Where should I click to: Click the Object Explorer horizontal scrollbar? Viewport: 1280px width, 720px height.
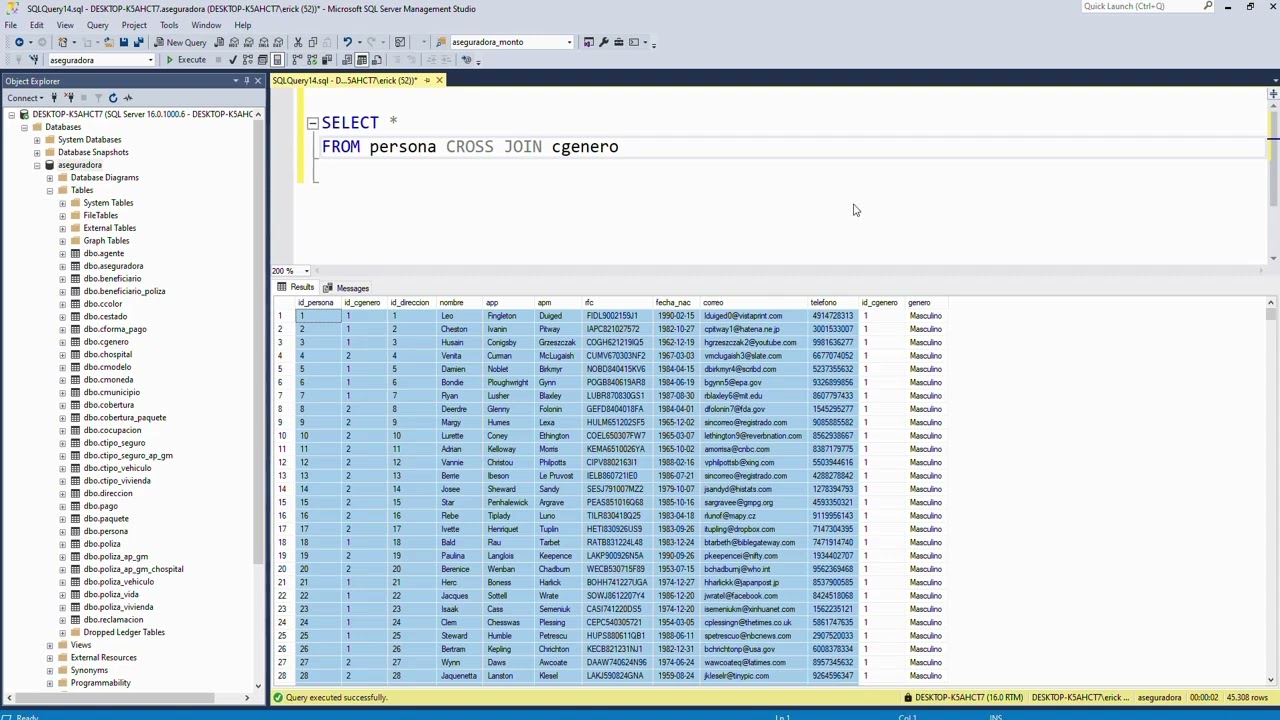click(128, 698)
